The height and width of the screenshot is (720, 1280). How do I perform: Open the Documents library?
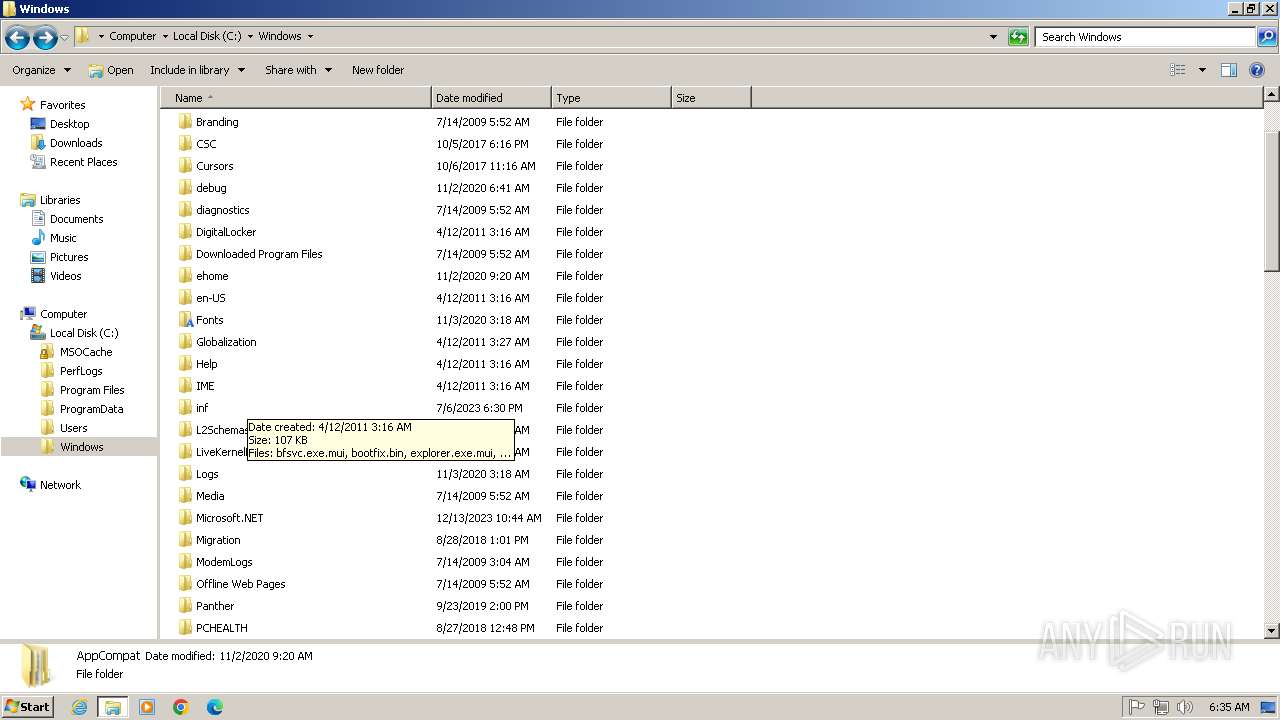coord(76,219)
